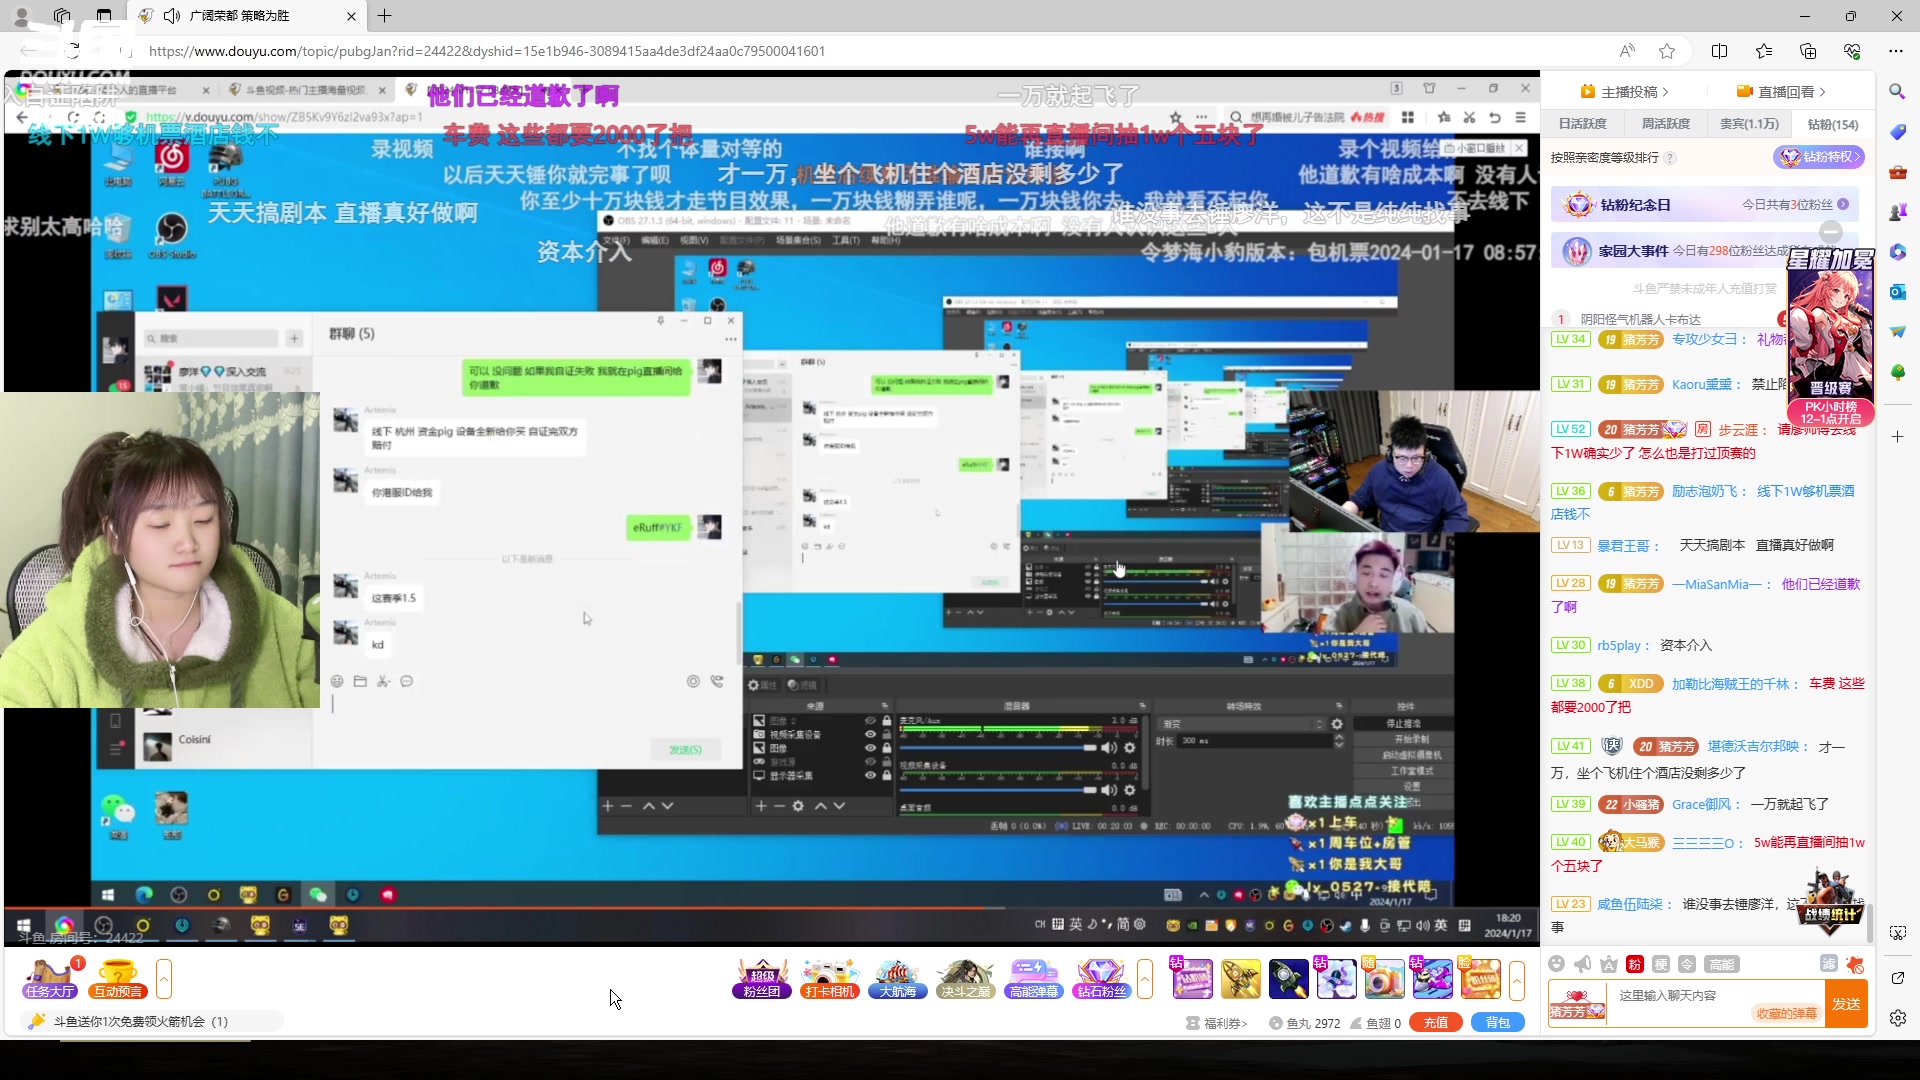Screen dimensions: 1920x1080
Task: Click the ranking help question mark icon
Action: tap(1670, 158)
